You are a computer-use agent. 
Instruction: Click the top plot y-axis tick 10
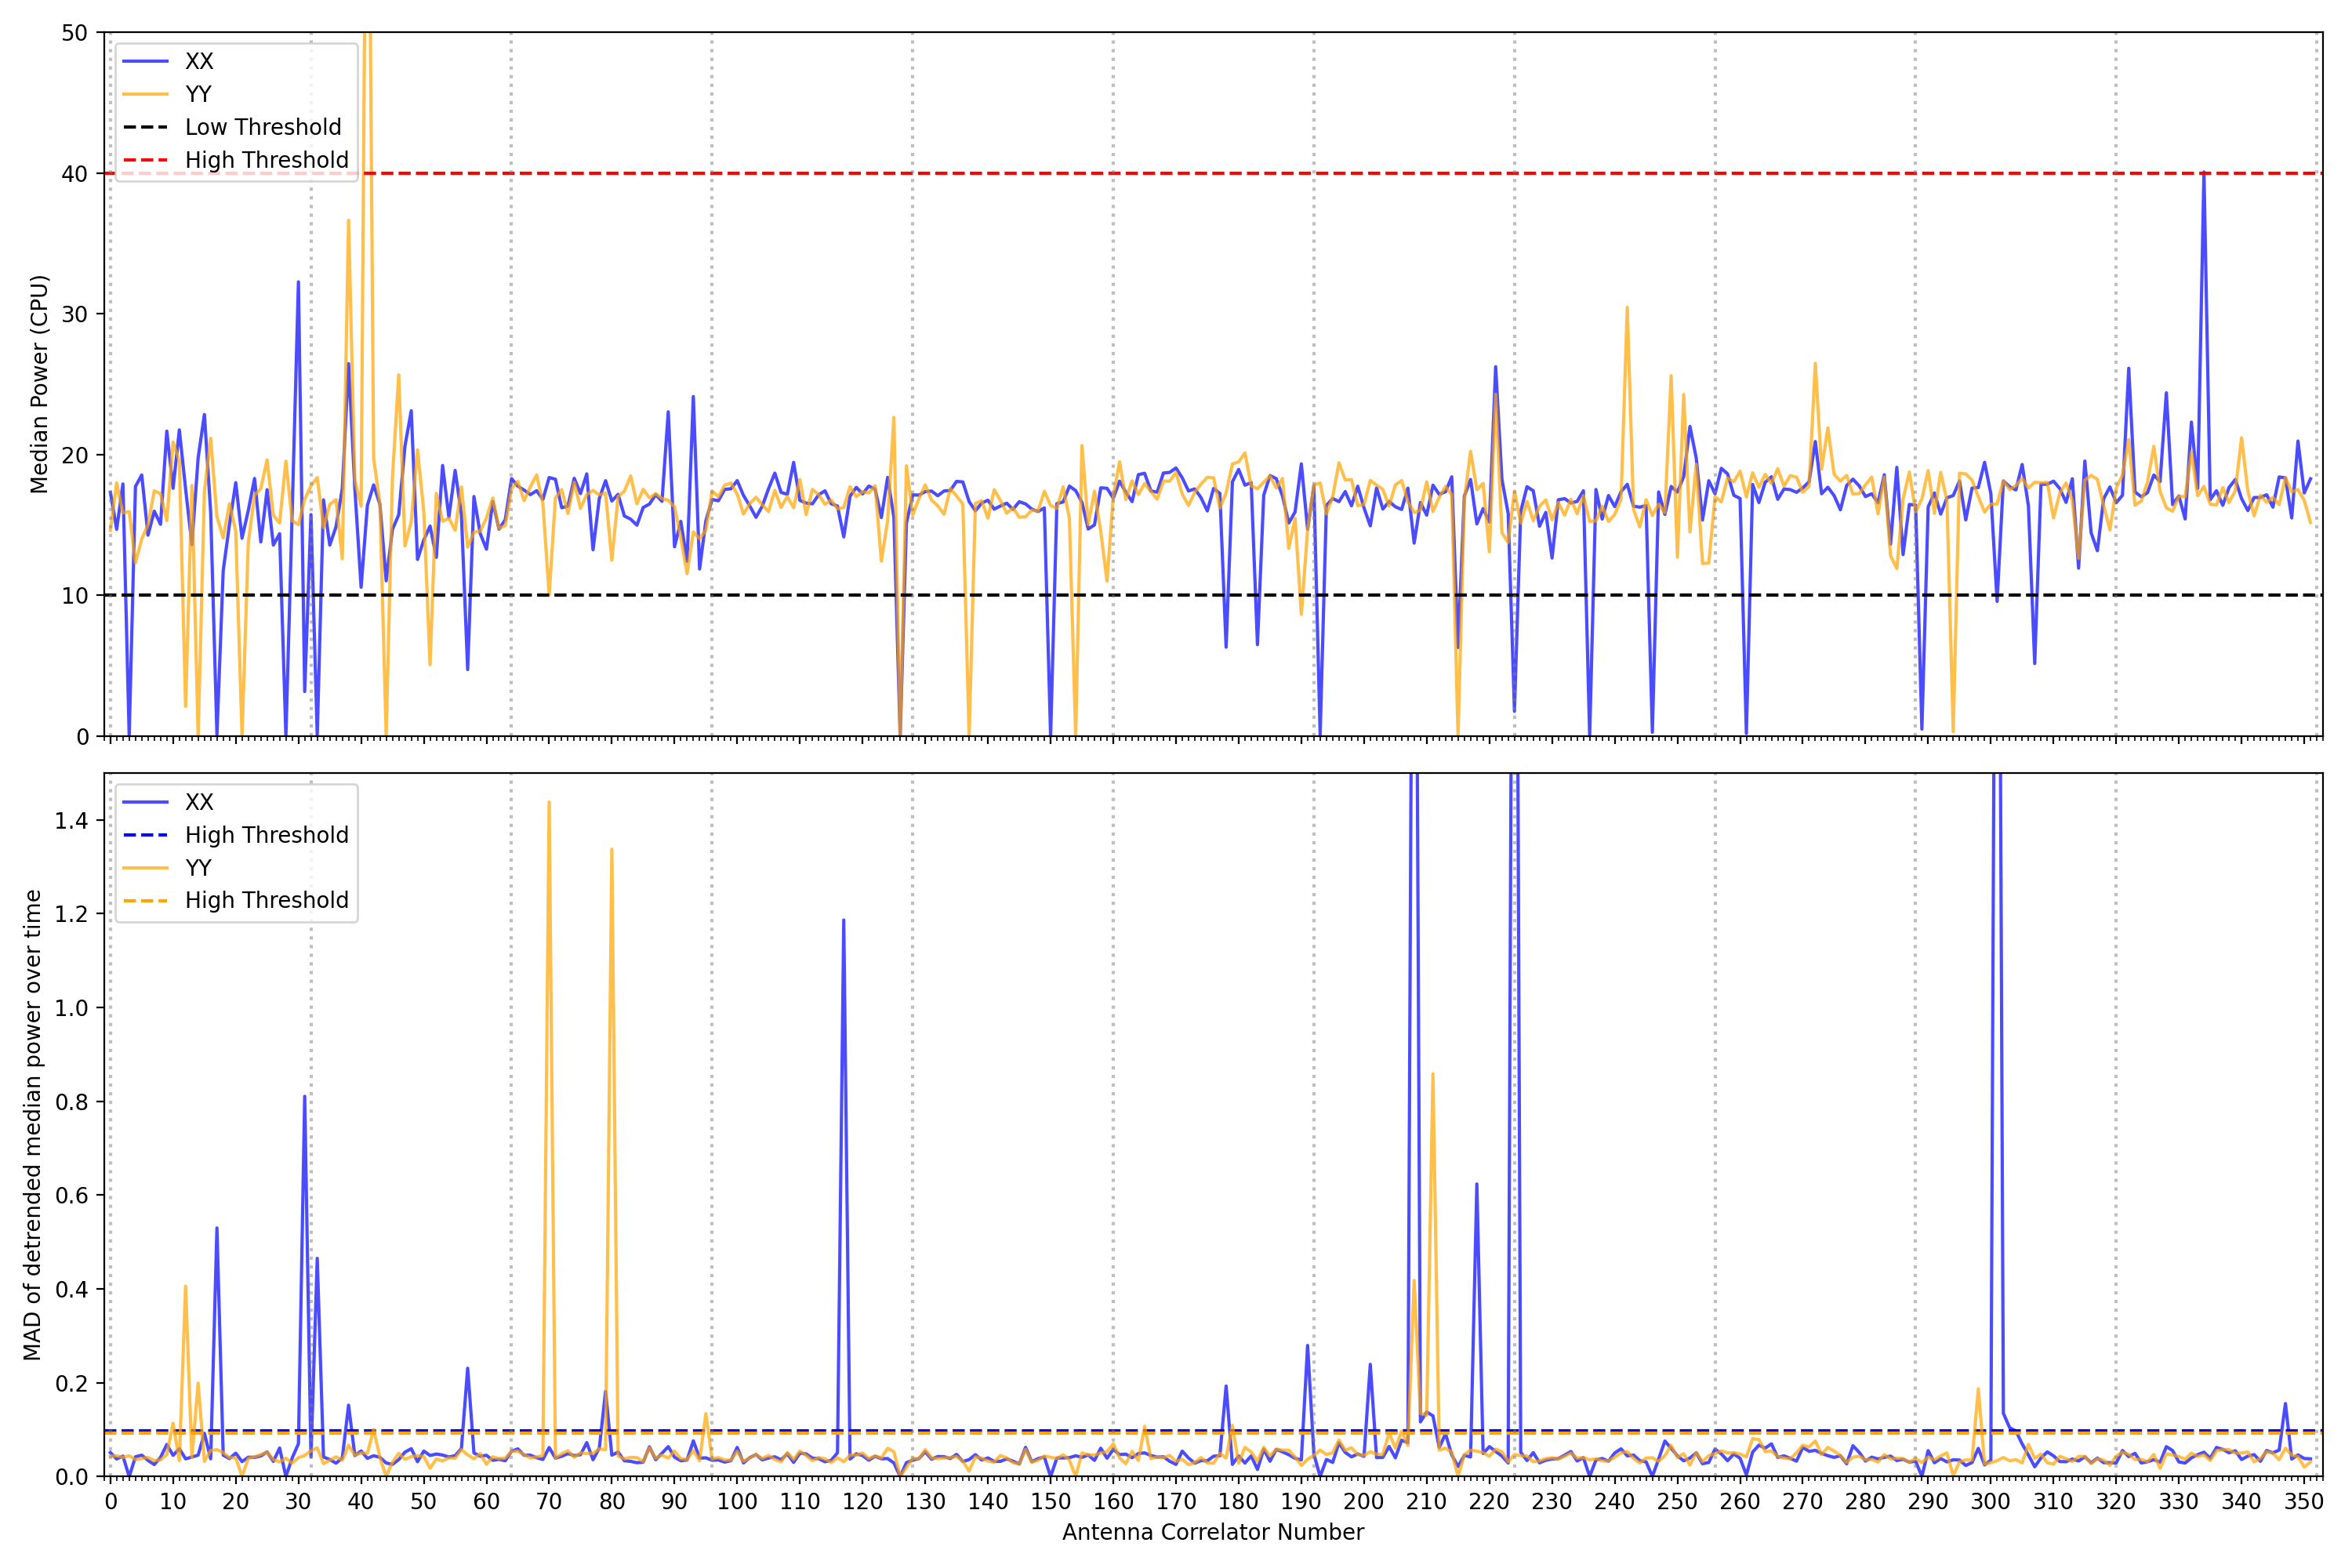75,596
